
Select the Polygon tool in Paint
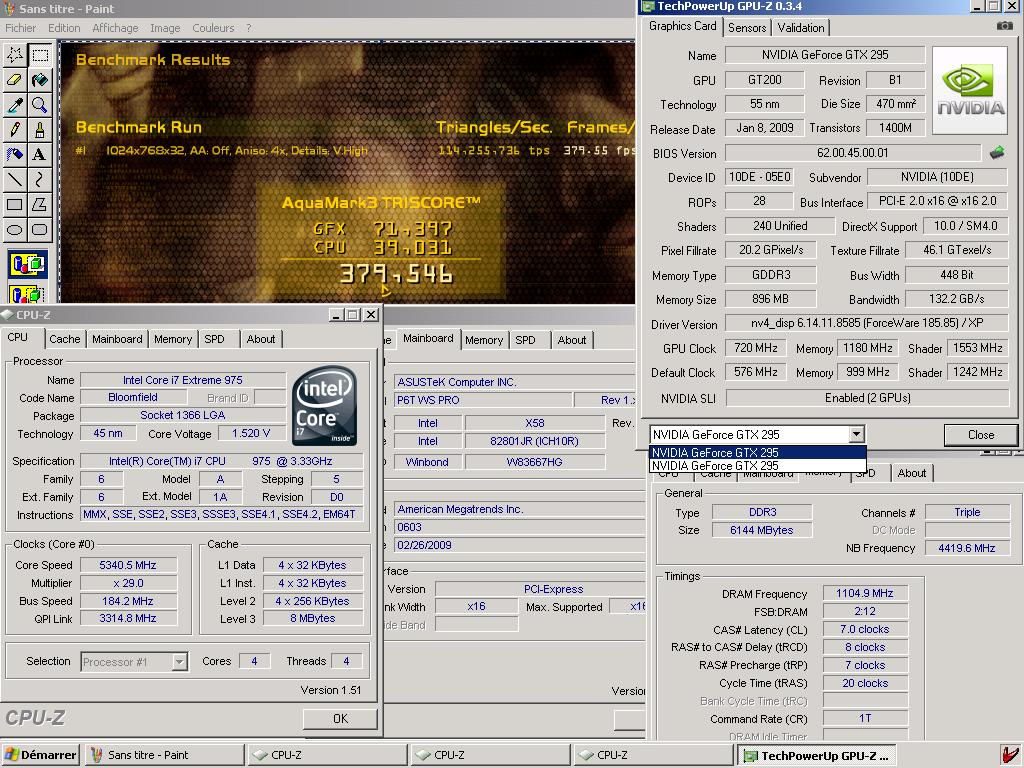[40, 204]
